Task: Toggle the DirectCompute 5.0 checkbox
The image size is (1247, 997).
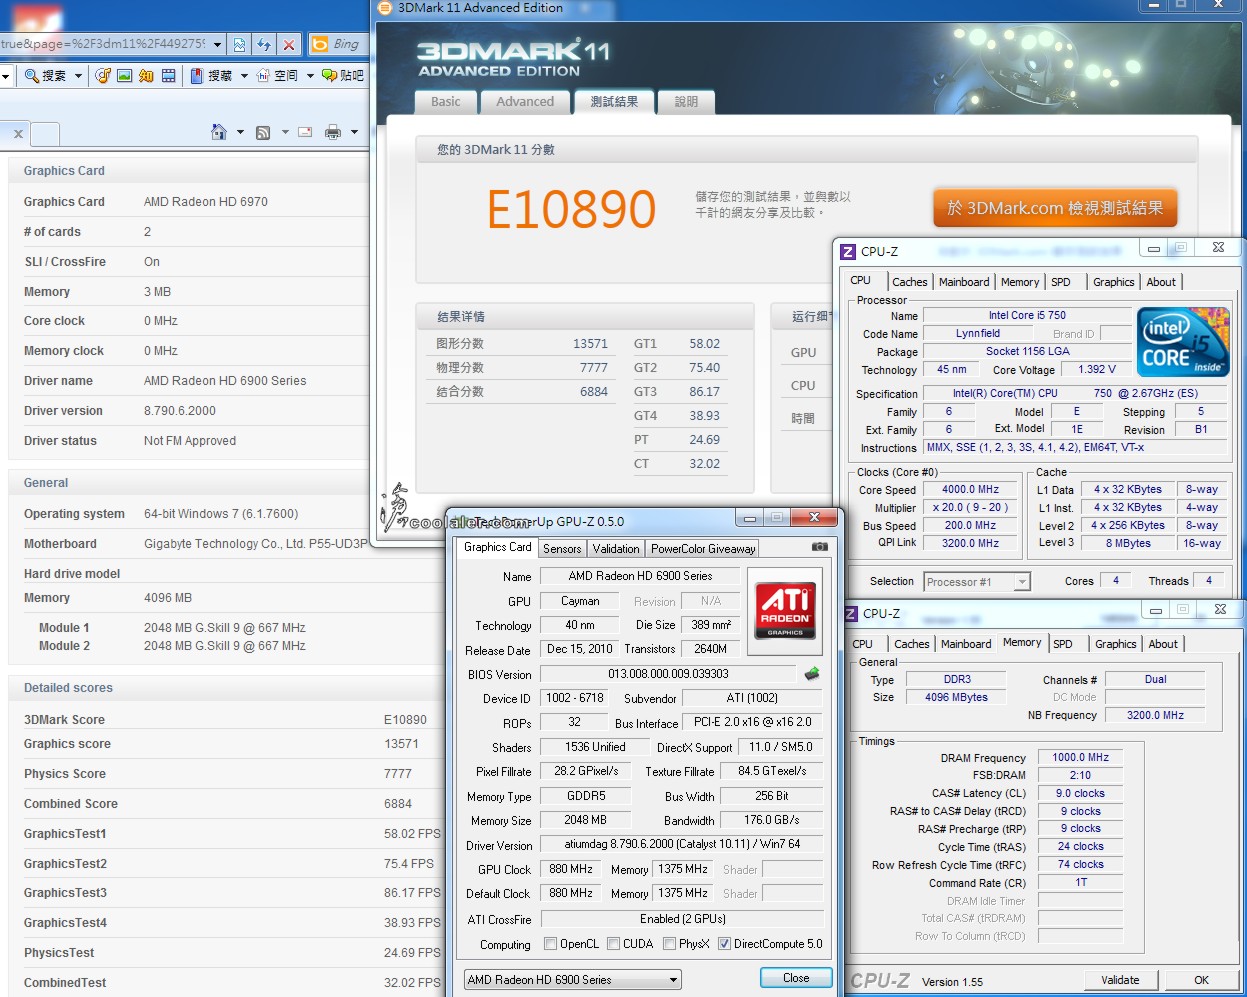Action: [724, 943]
